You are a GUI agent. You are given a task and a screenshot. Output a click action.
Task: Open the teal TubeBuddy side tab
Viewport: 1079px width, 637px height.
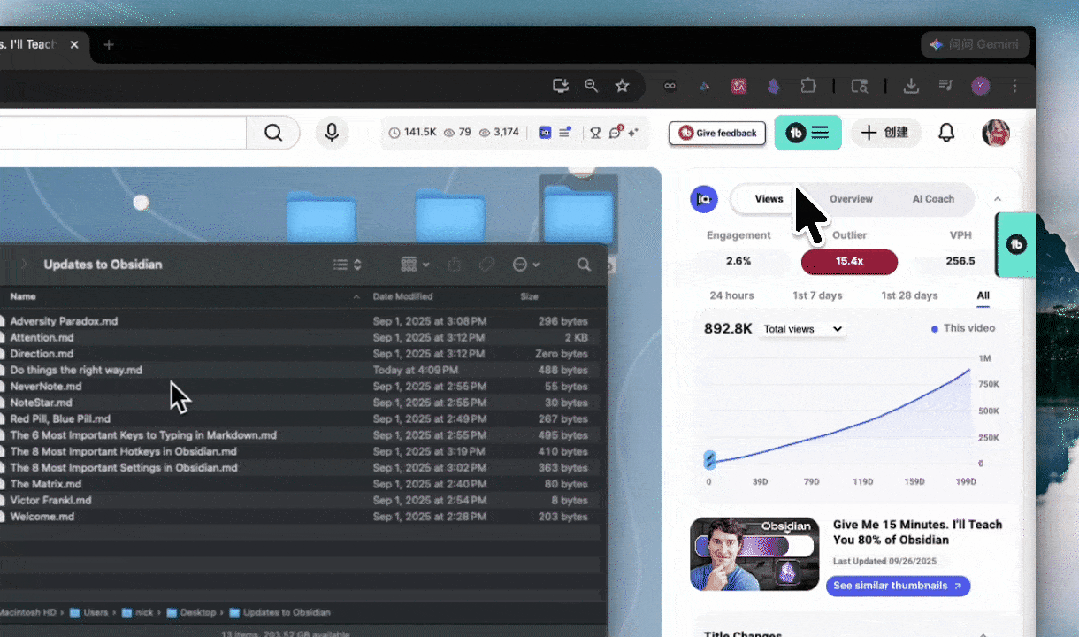coord(1016,245)
